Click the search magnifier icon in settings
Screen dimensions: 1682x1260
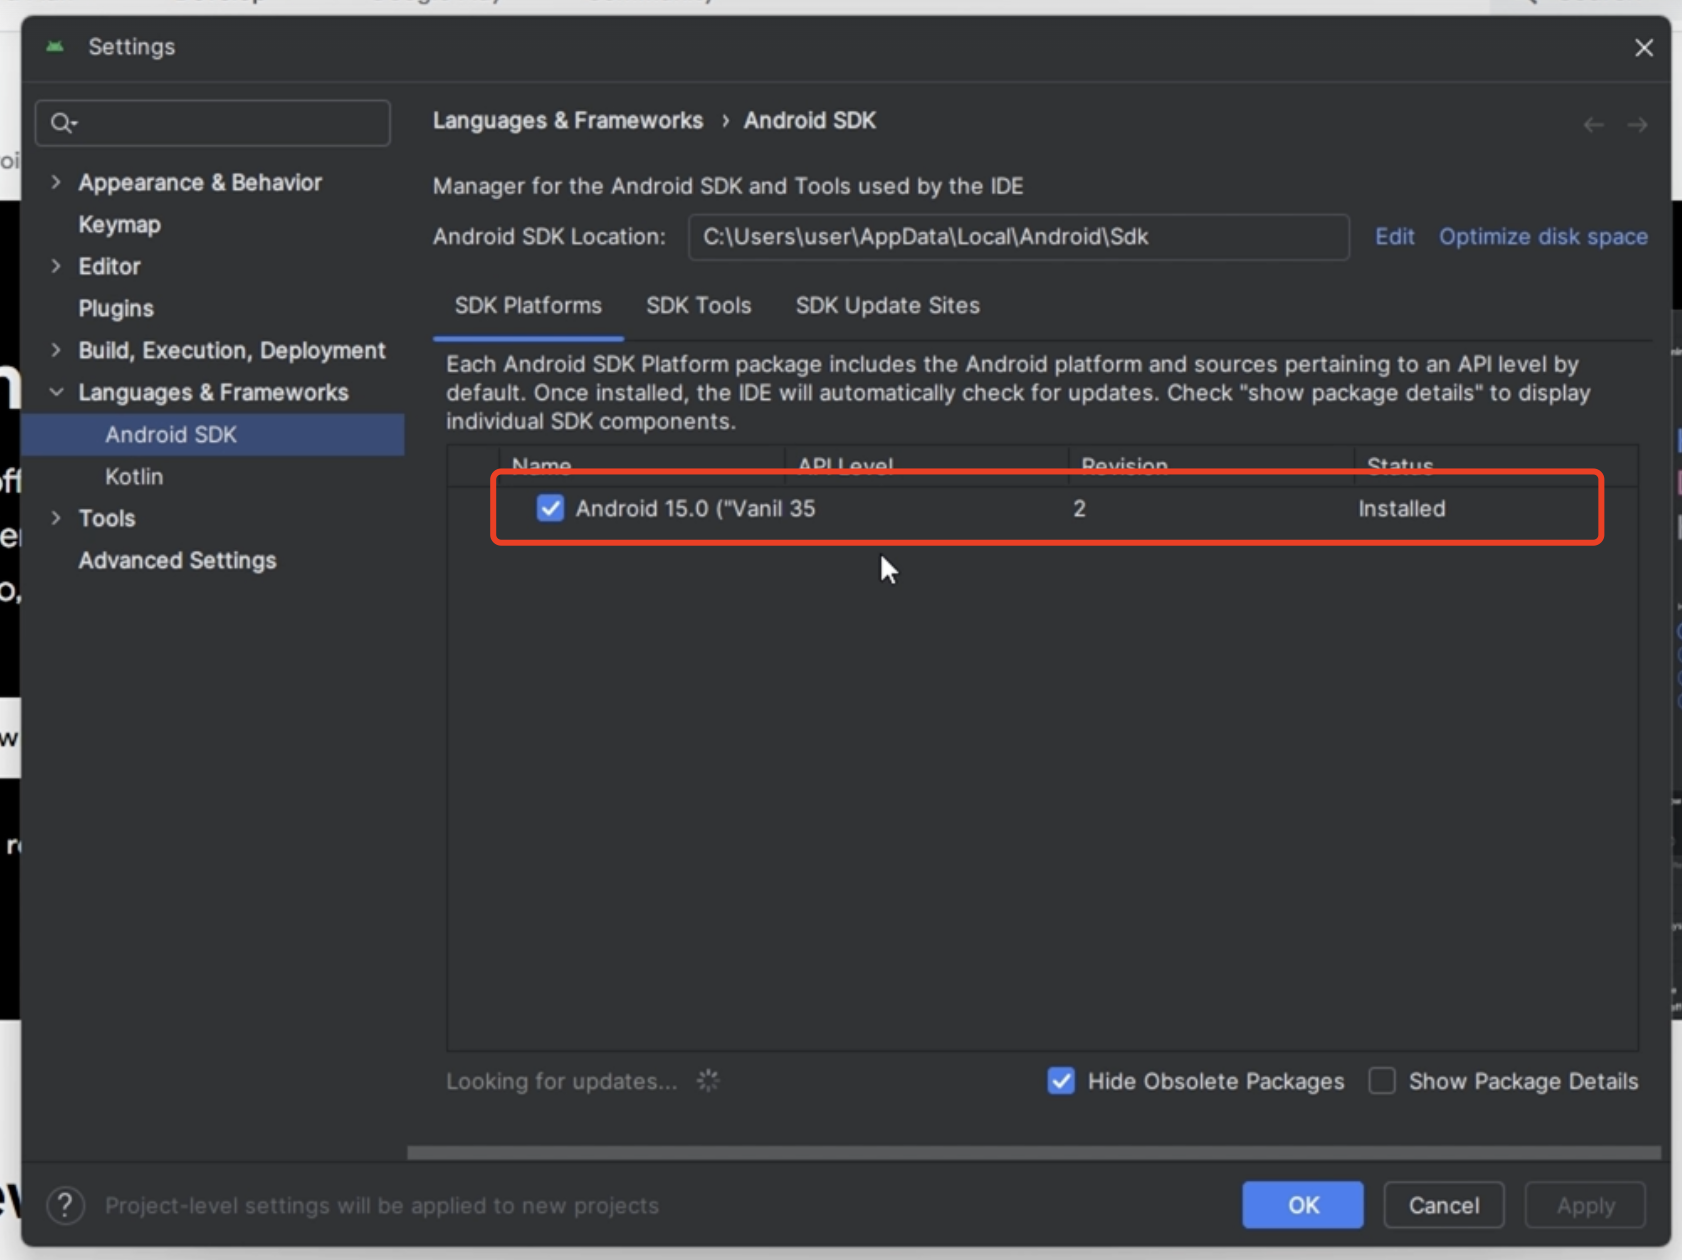click(x=63, y=123)
